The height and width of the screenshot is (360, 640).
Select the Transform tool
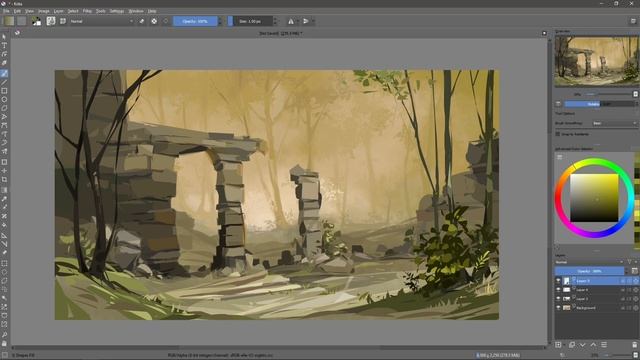click(4, 162)
